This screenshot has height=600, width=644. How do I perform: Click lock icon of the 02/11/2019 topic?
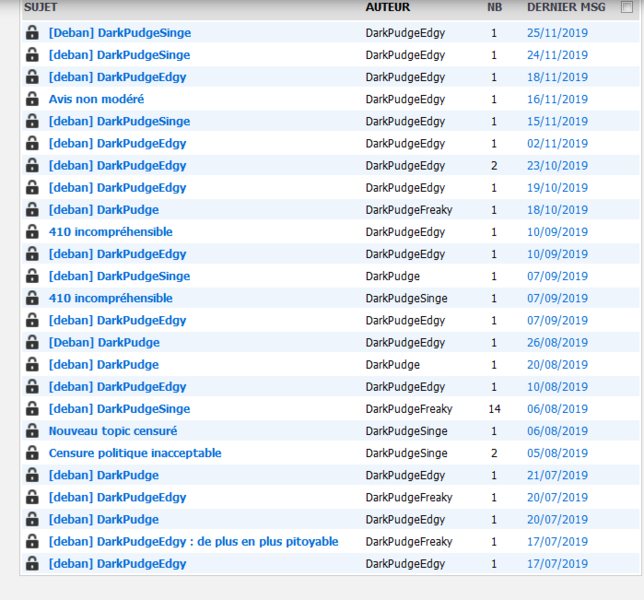[x=32, y=143]
